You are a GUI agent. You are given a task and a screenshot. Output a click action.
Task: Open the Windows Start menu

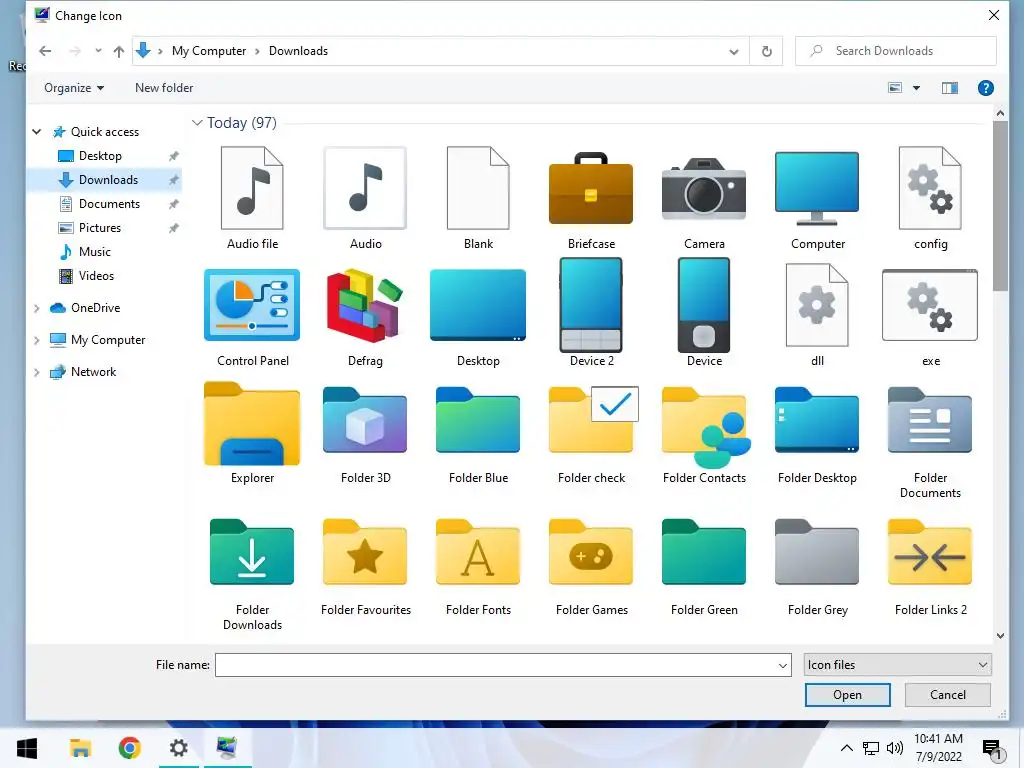pos(27,748)
